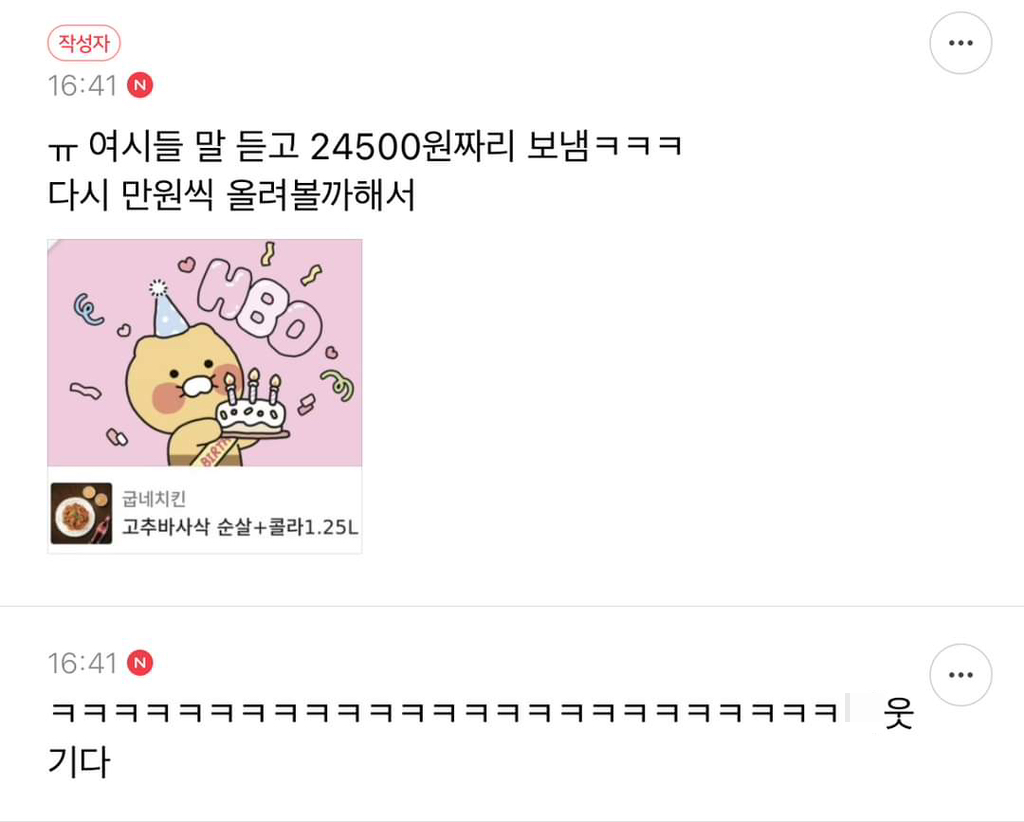Click the second comment's 16:41 timestamp
The height and width of the screenshot is (822, 1024).
(x=82, y=663)
